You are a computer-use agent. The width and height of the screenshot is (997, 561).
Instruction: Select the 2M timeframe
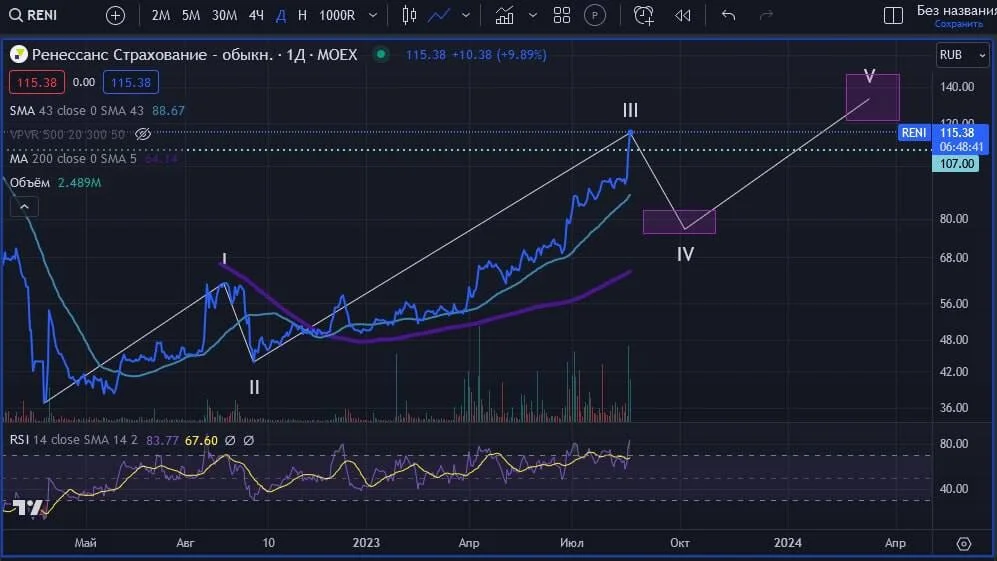pyautogui.click(x=160, y=15)
